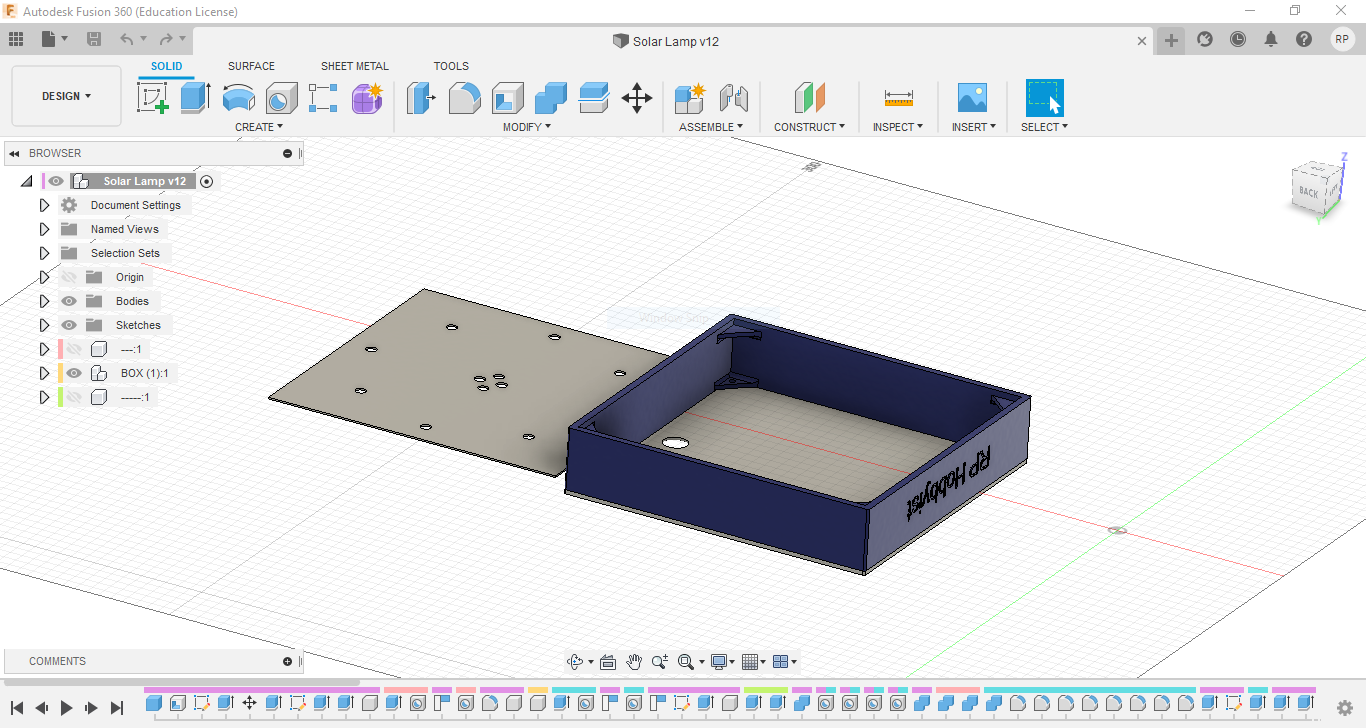The height and width of the screenshot is (728, 1366).
Task: Redo the last undone action
Action: tap(166, 39)
